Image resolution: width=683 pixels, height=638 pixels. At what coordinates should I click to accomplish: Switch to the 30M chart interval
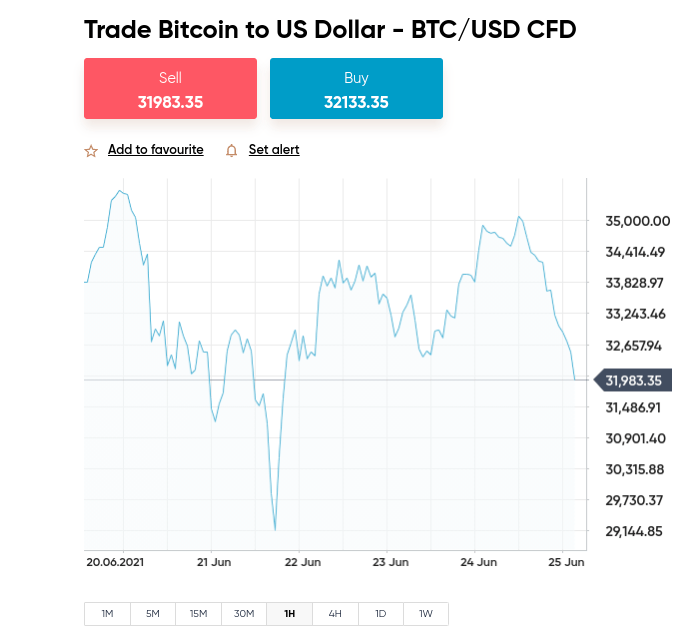(x=244, y=614)
